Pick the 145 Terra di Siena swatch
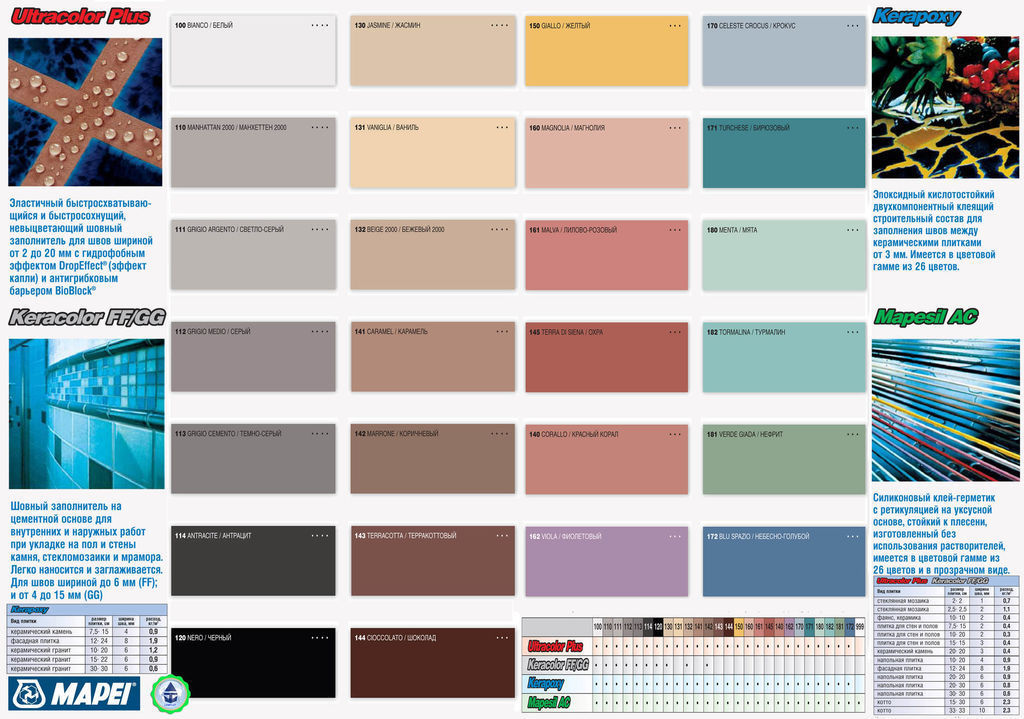Viewport: 1024px width, 719px height. click(607, 357)
